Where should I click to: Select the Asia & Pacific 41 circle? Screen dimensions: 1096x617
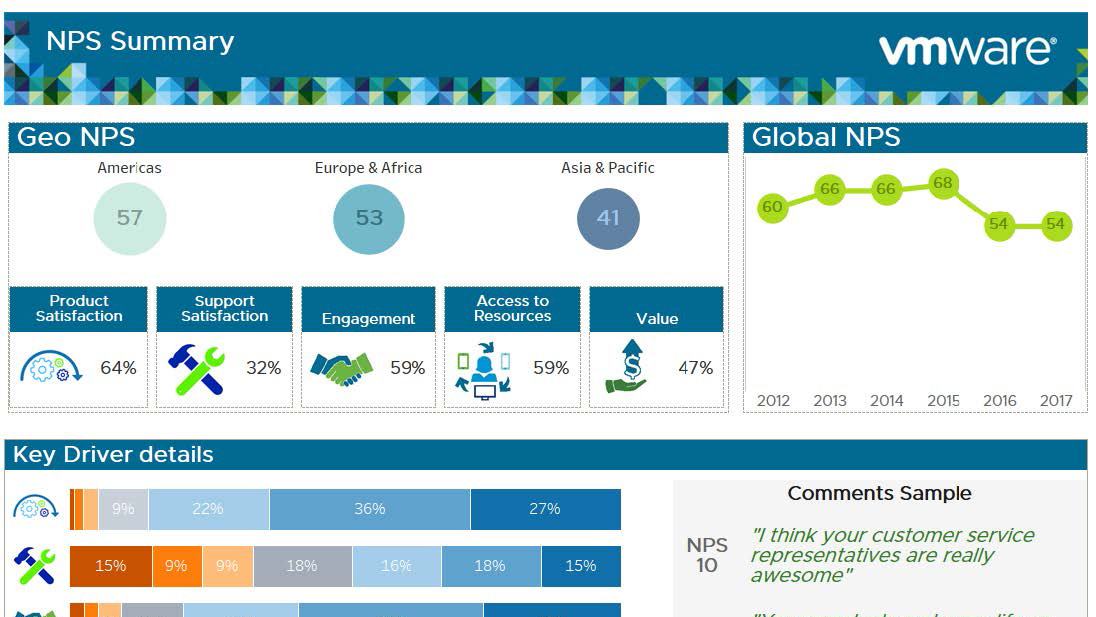(608, 218)
